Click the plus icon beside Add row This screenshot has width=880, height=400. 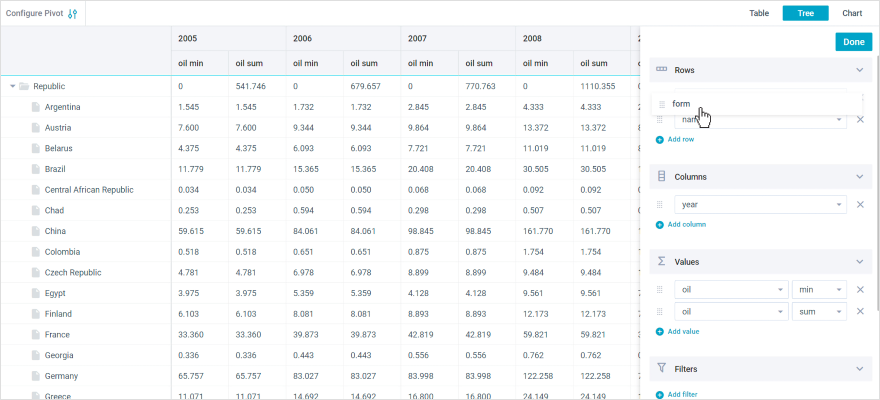(660, 139)
